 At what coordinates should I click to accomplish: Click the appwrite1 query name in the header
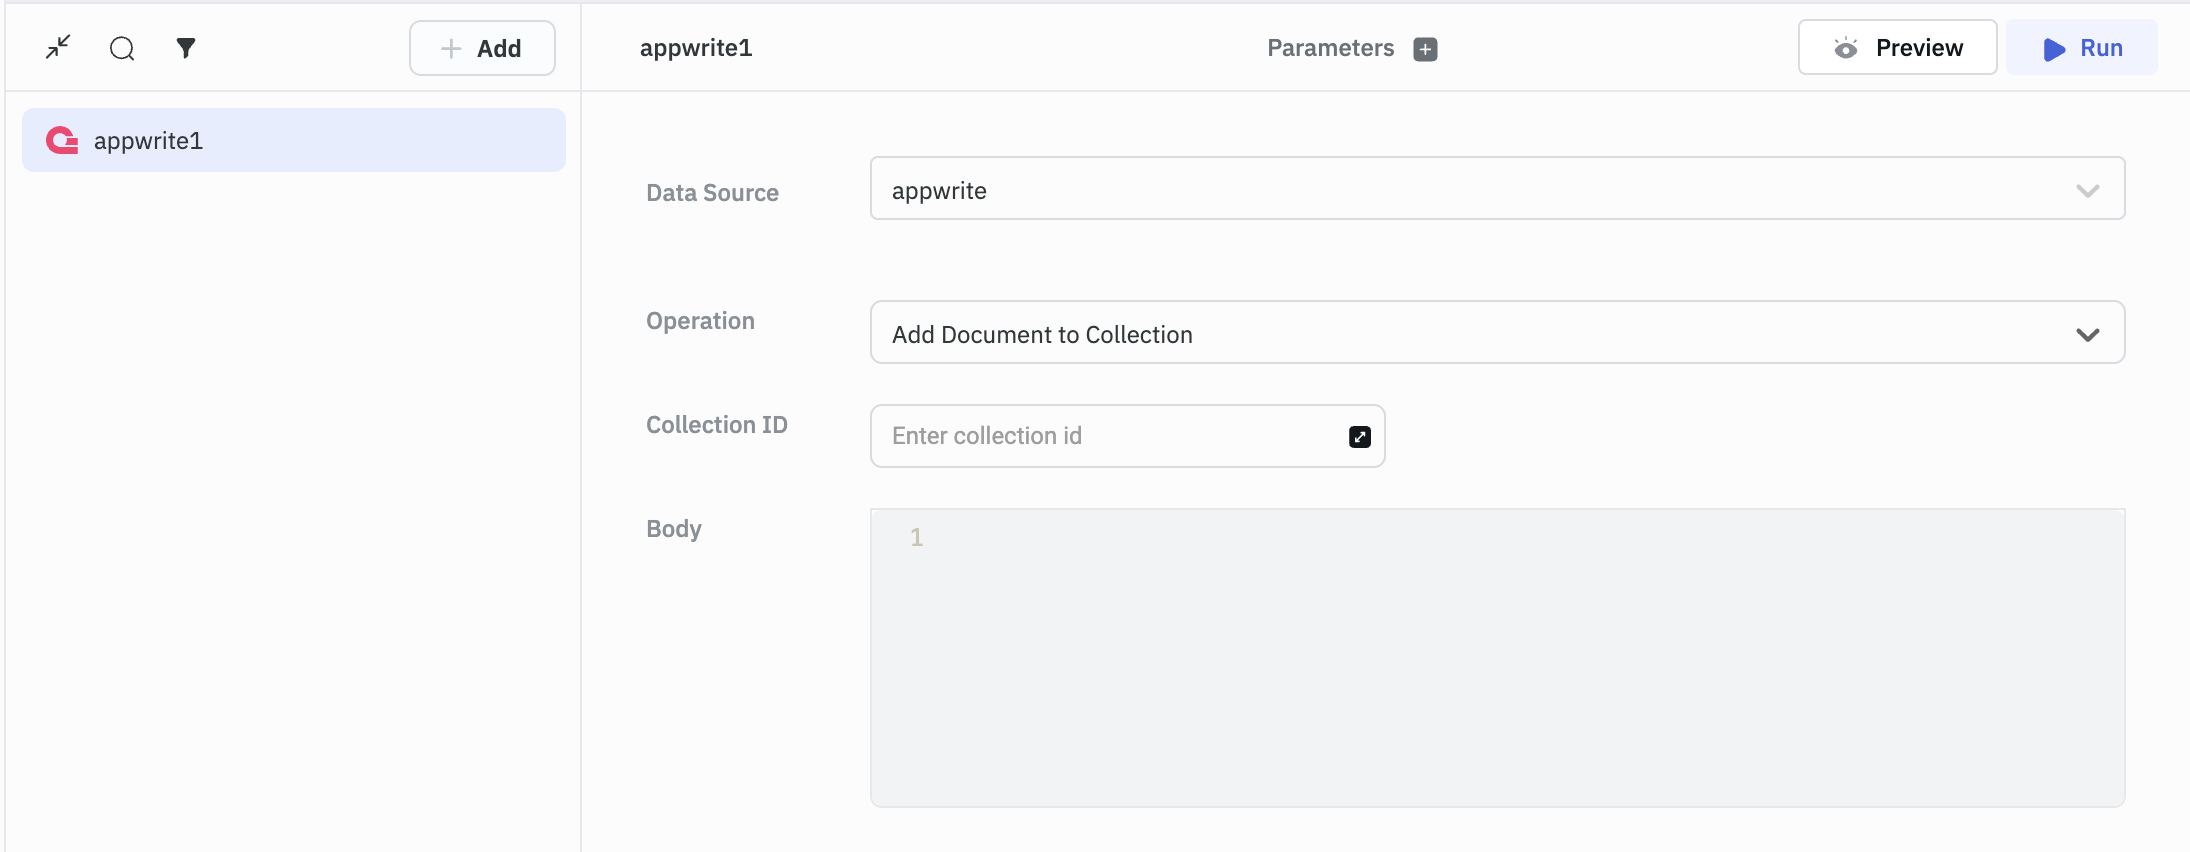696,48
